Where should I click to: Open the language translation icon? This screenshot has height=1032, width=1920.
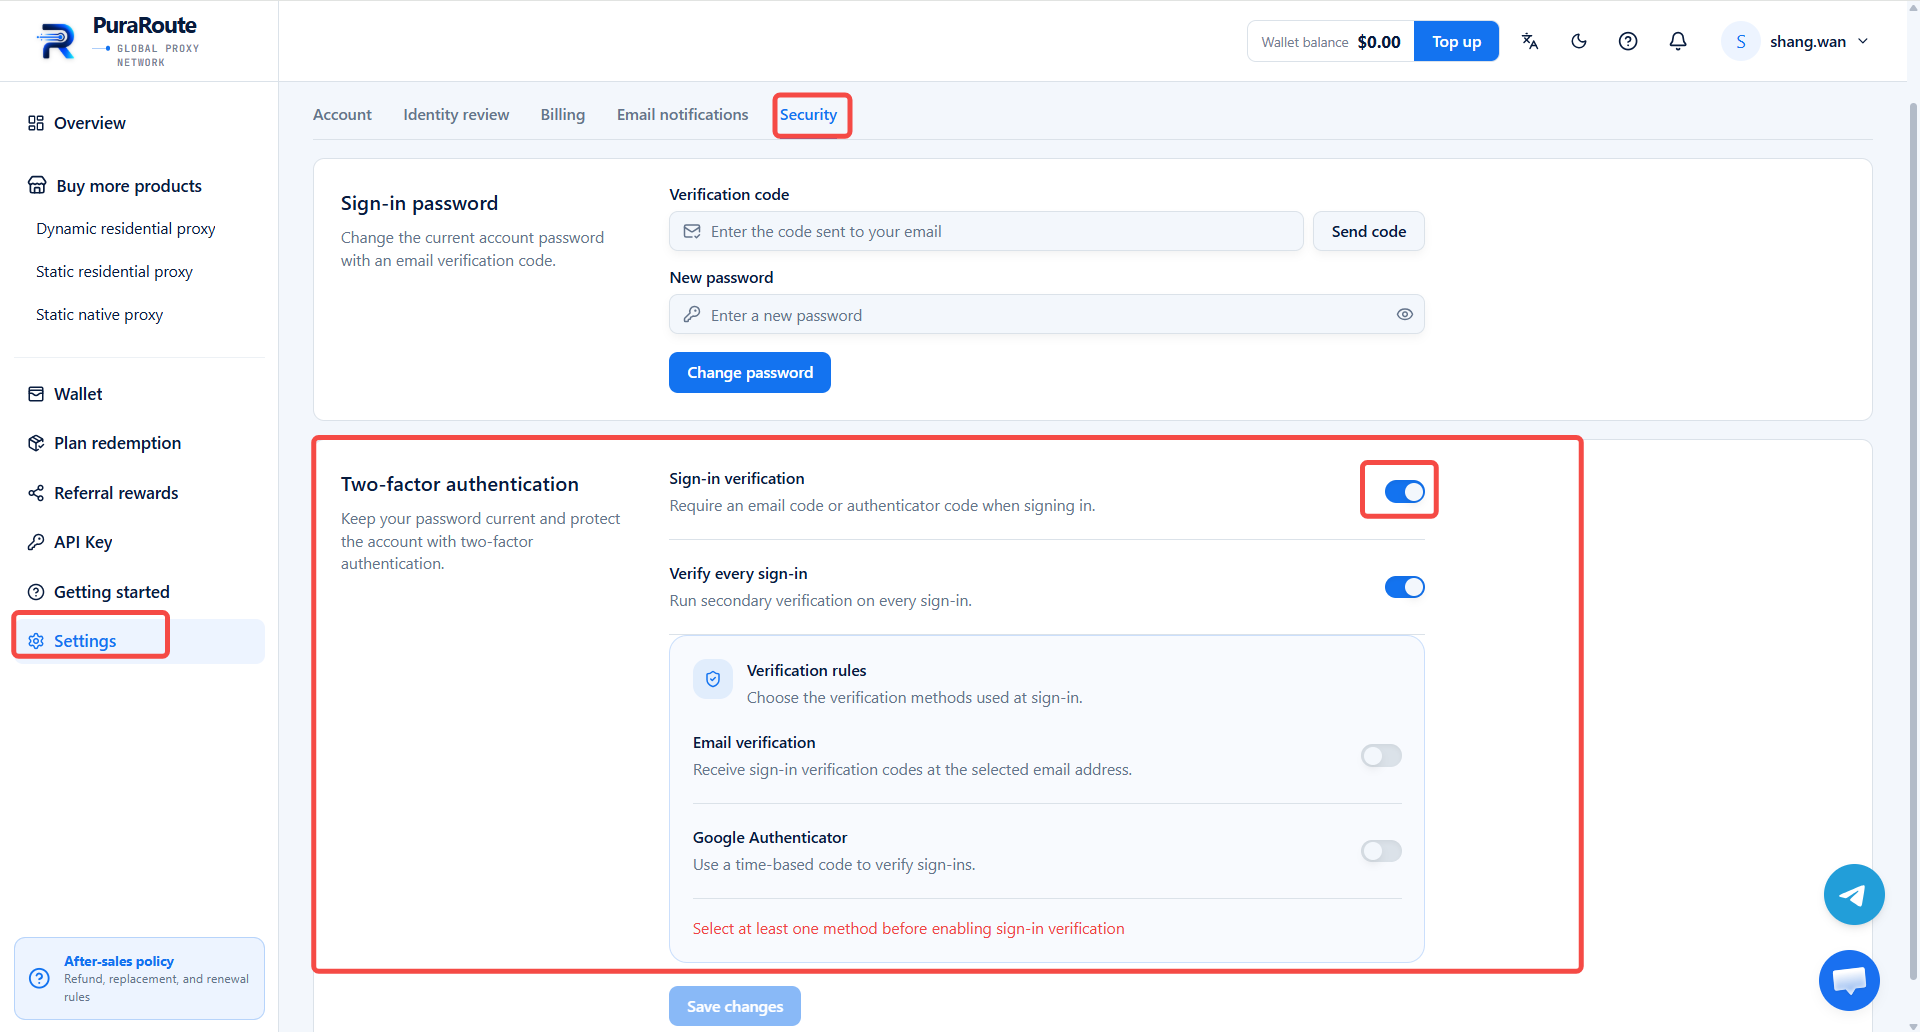[x=1529, y=41]
